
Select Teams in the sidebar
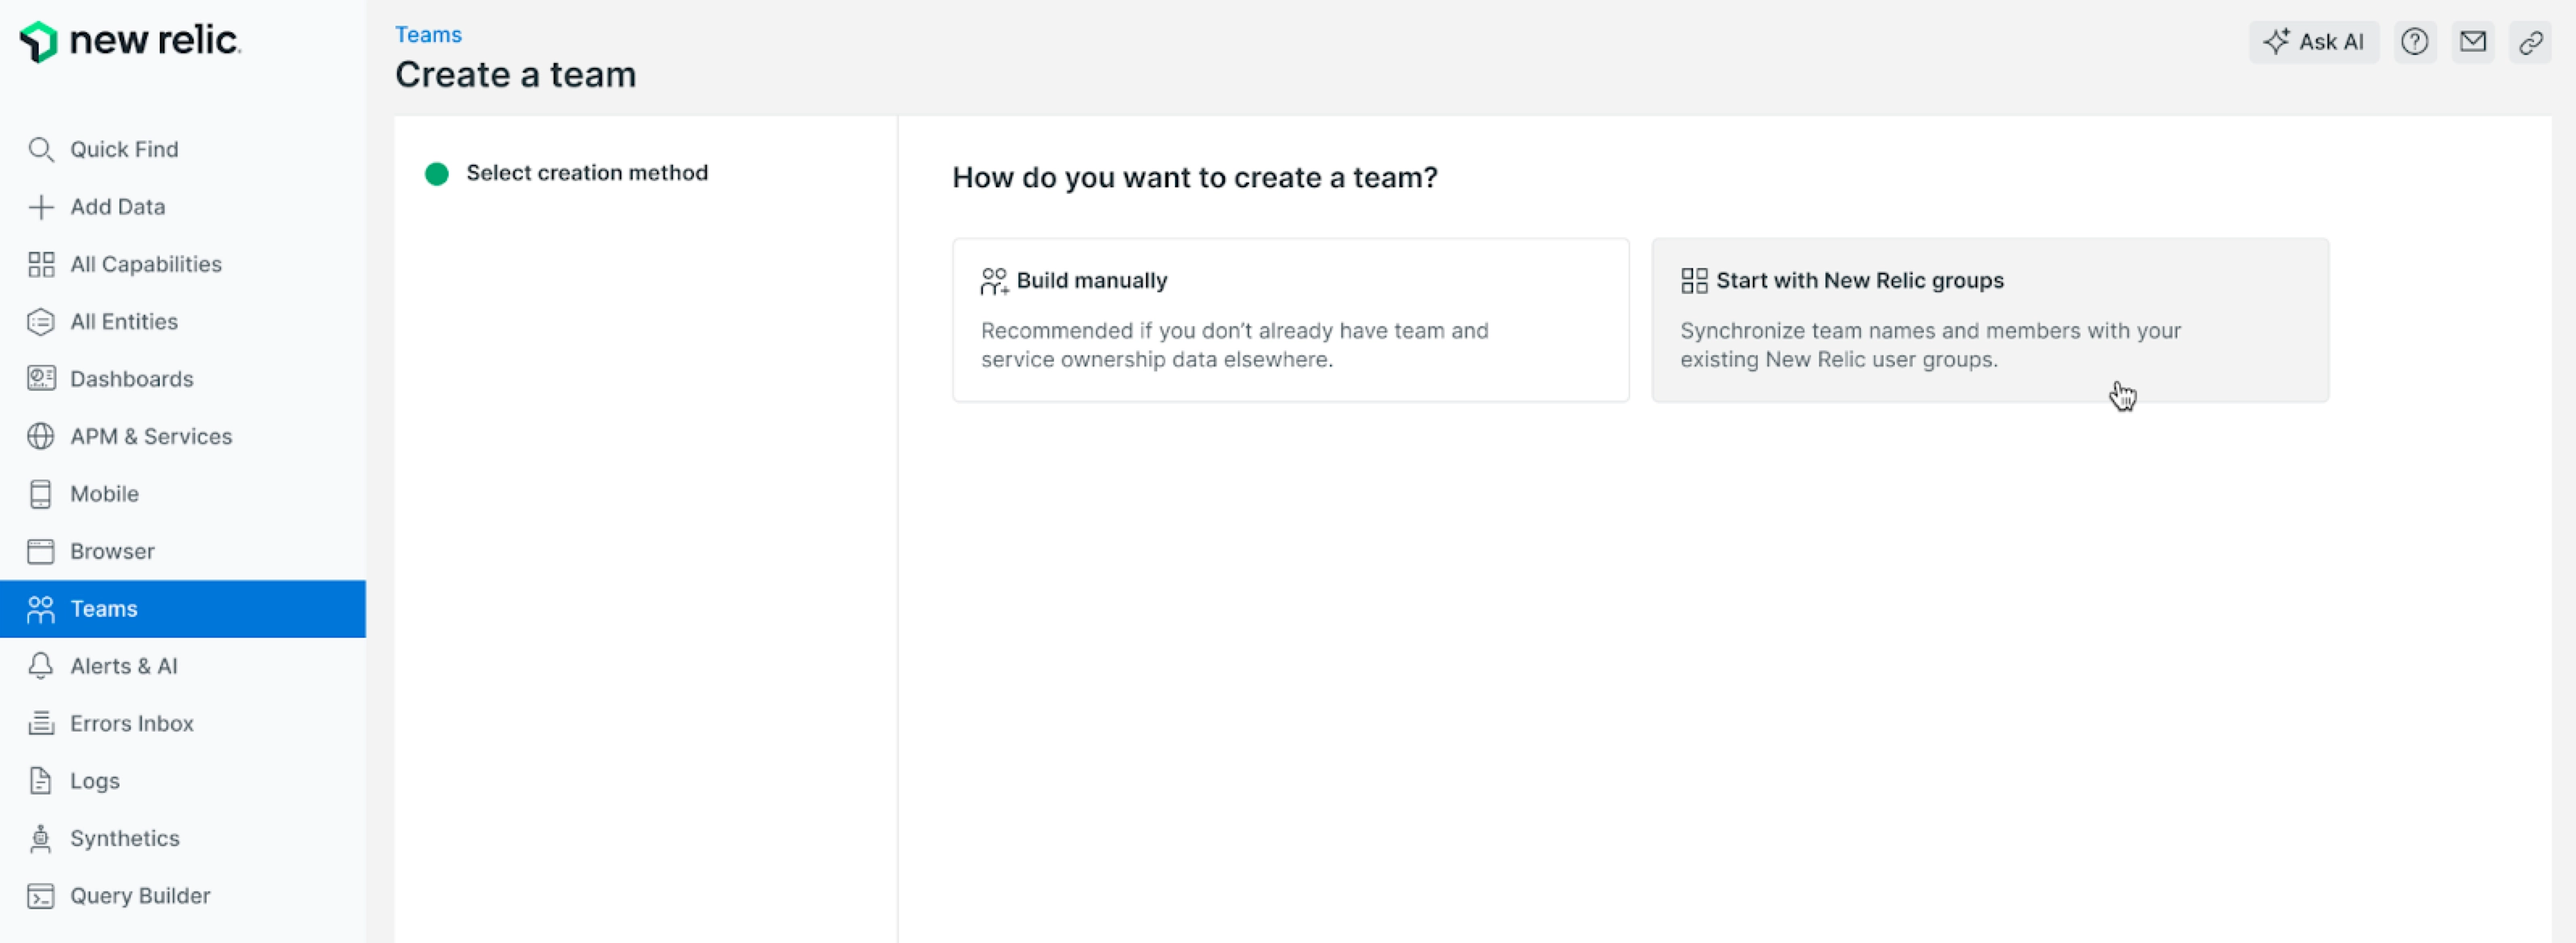point(104,609)
